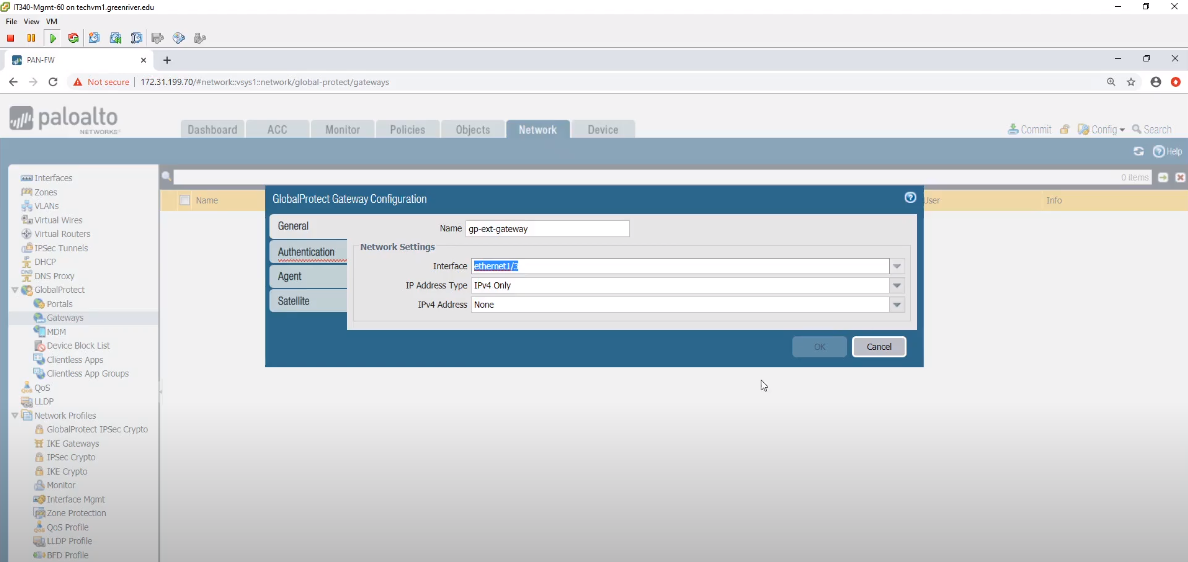Open the browser zoom magnifier icon

tap(1111, 82)
